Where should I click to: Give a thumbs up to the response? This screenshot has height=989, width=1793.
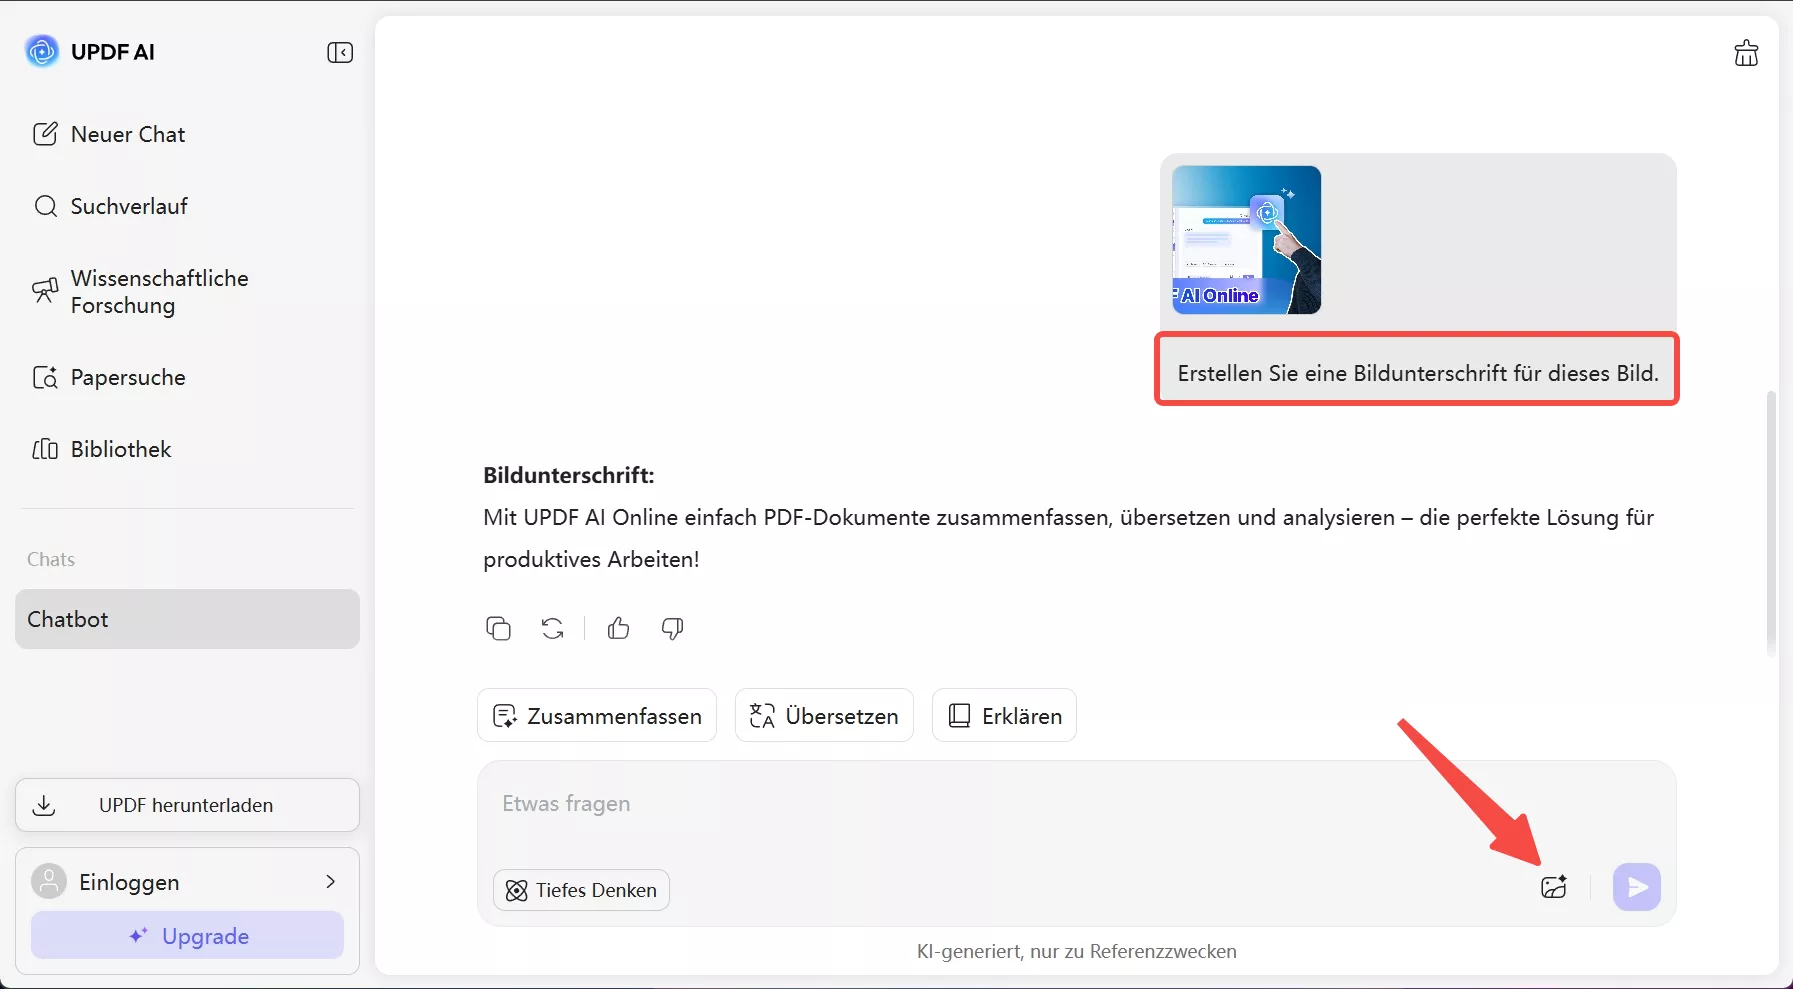click(618, 628)
